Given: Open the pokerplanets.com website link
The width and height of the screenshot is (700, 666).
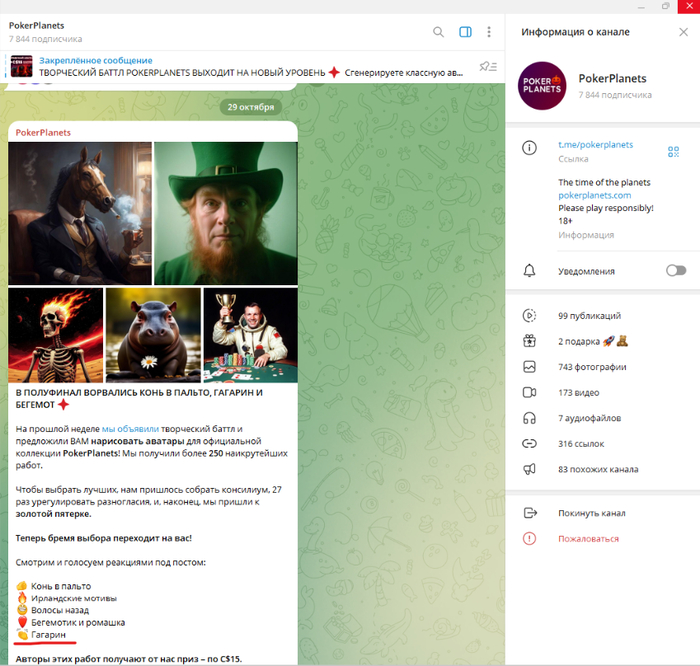Looking at the screenshot, I should pyautogui.click(x=594, y=195).
